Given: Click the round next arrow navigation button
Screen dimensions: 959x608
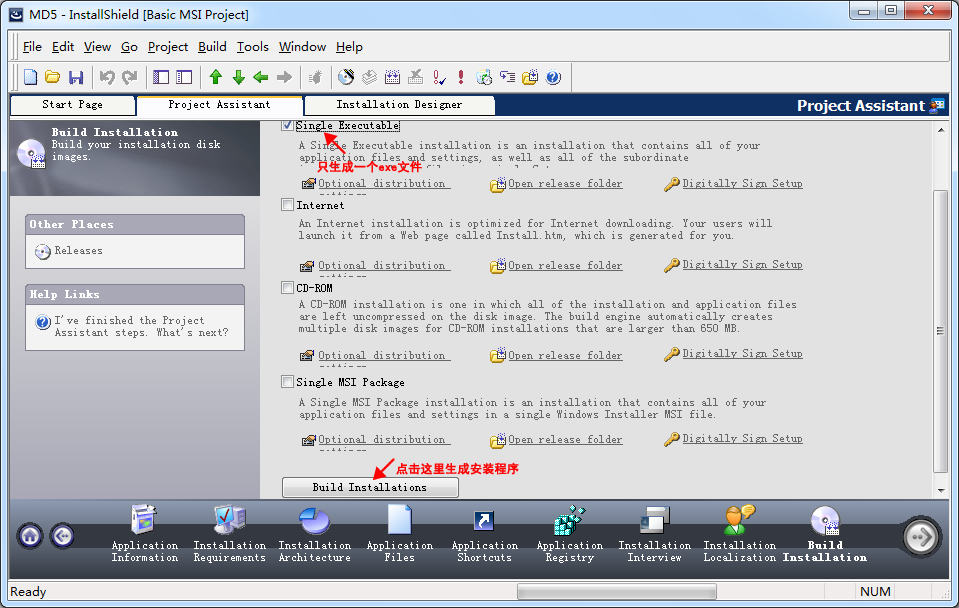Looking at the screenshot, I should (x=921, y=537).
